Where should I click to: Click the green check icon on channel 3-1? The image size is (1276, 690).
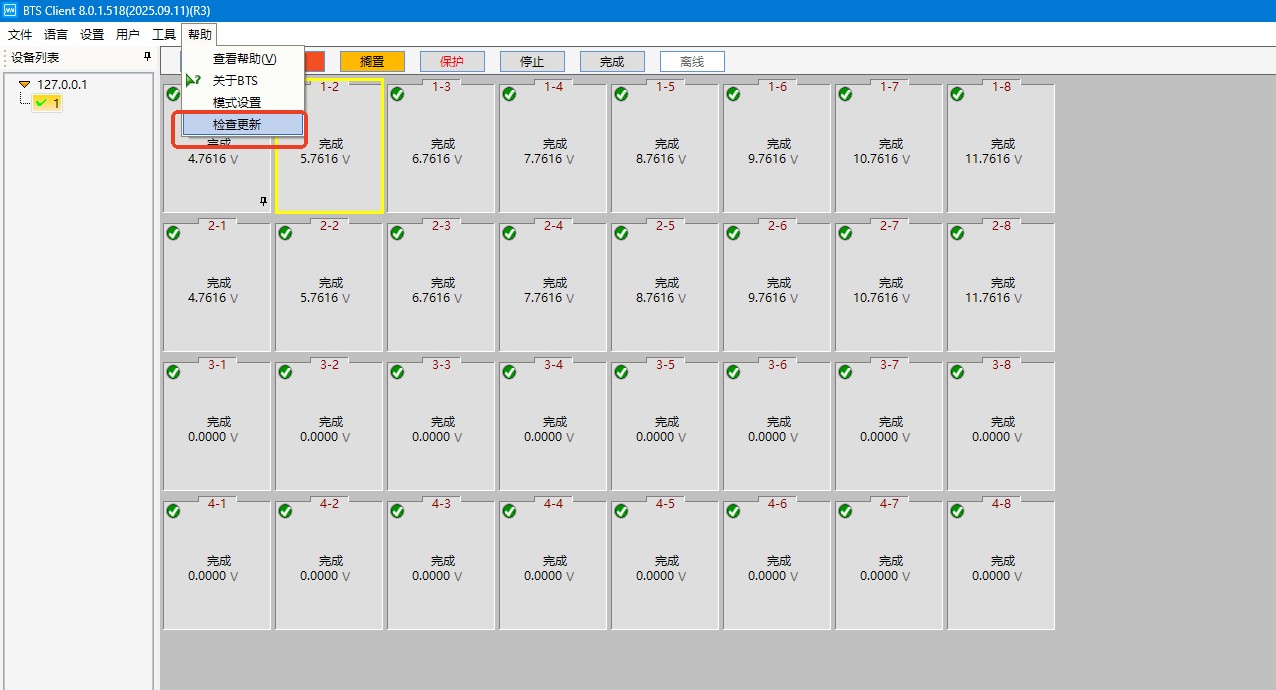click(x=173, y=372)
